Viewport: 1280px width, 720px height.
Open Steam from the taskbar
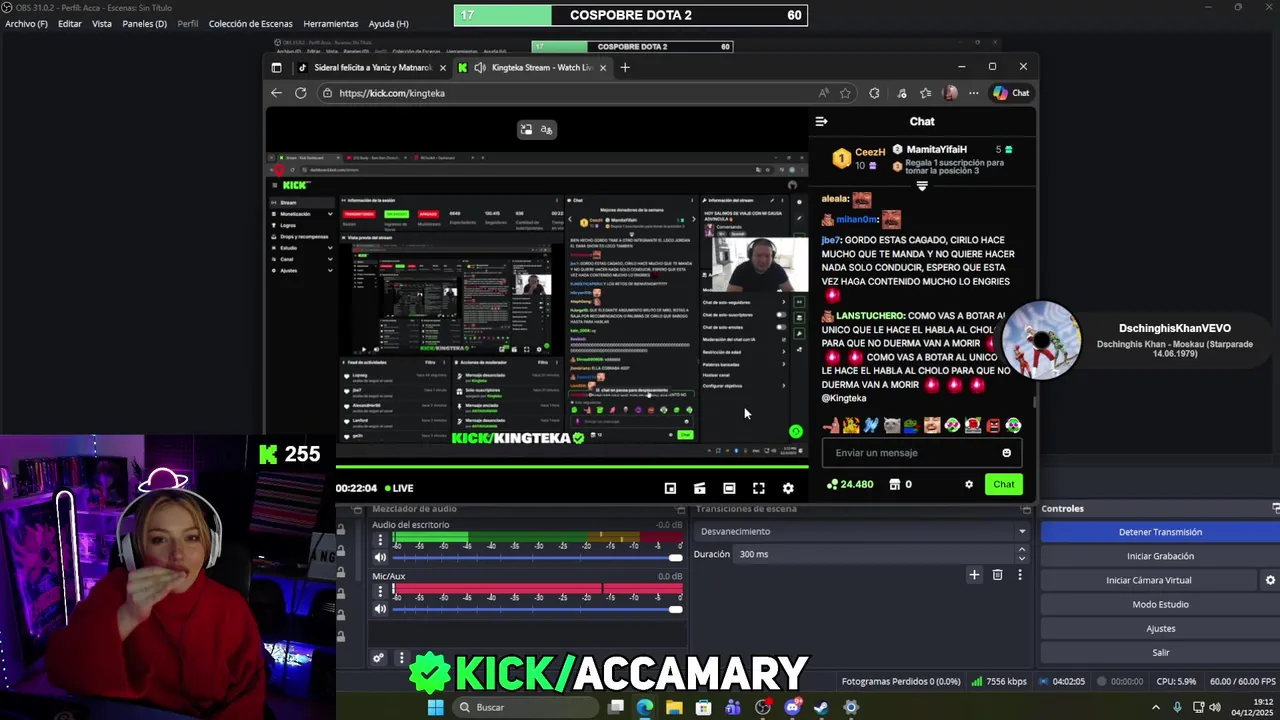pos(821,707)
